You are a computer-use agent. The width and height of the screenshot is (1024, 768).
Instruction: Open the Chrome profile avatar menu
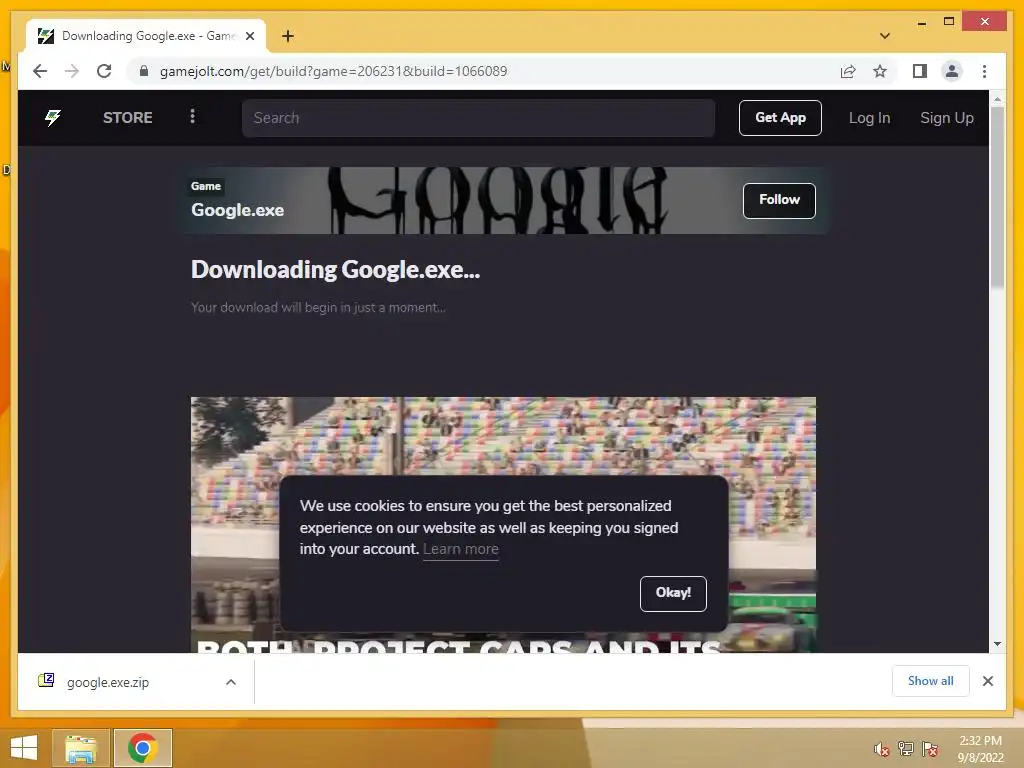coord(952,71)
